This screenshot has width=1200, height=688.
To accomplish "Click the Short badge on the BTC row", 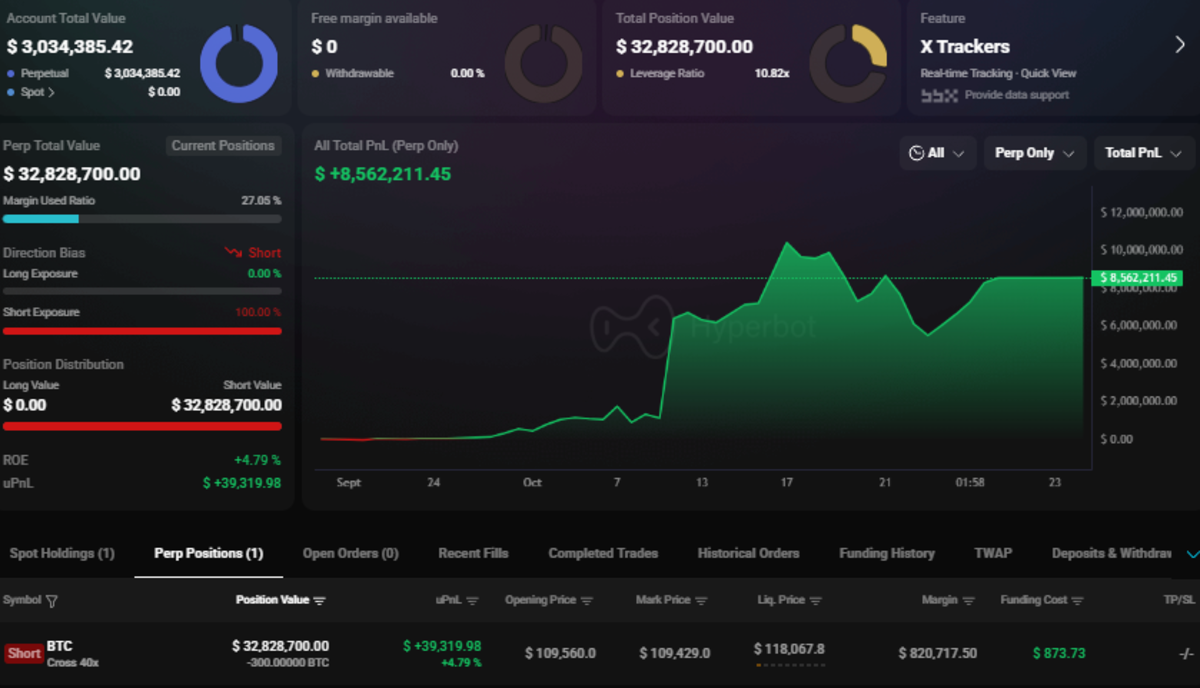I will coord(23,653).
